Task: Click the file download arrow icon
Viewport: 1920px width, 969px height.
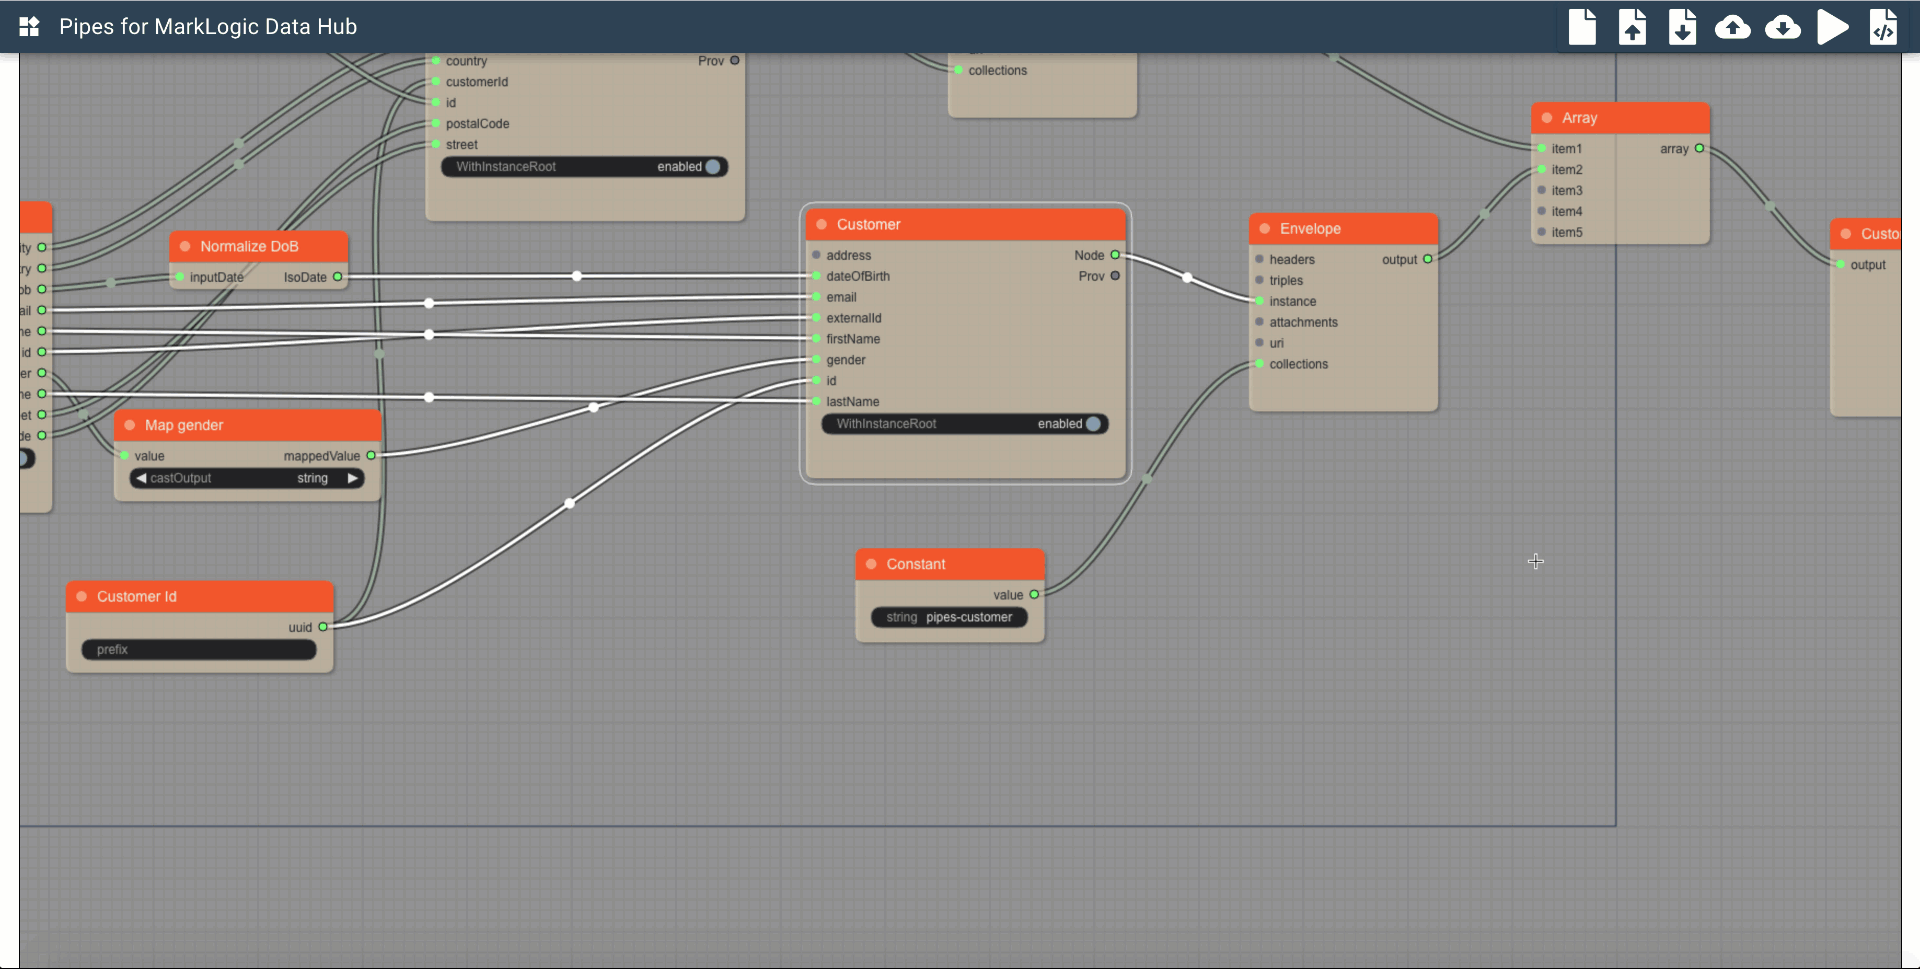Action: point(1682,27)
